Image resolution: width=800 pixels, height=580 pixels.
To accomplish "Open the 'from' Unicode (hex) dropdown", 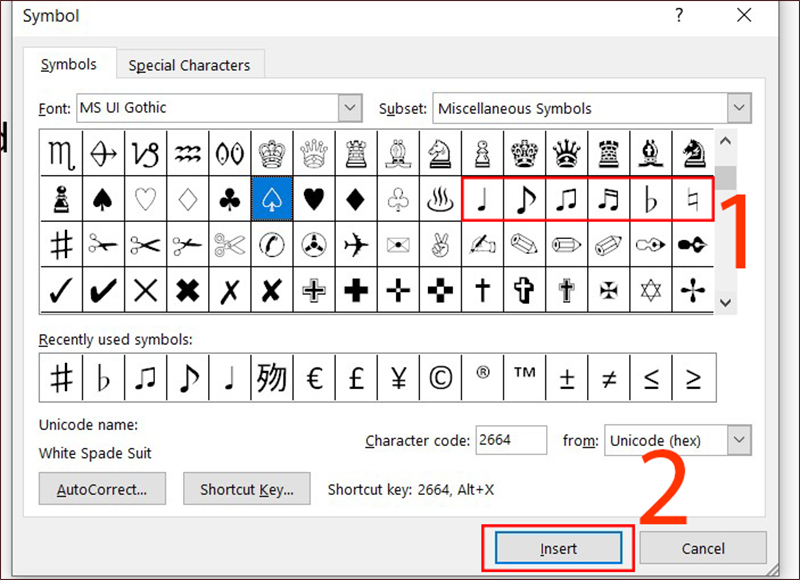I will pyautogui.click(x=739, y=440).
